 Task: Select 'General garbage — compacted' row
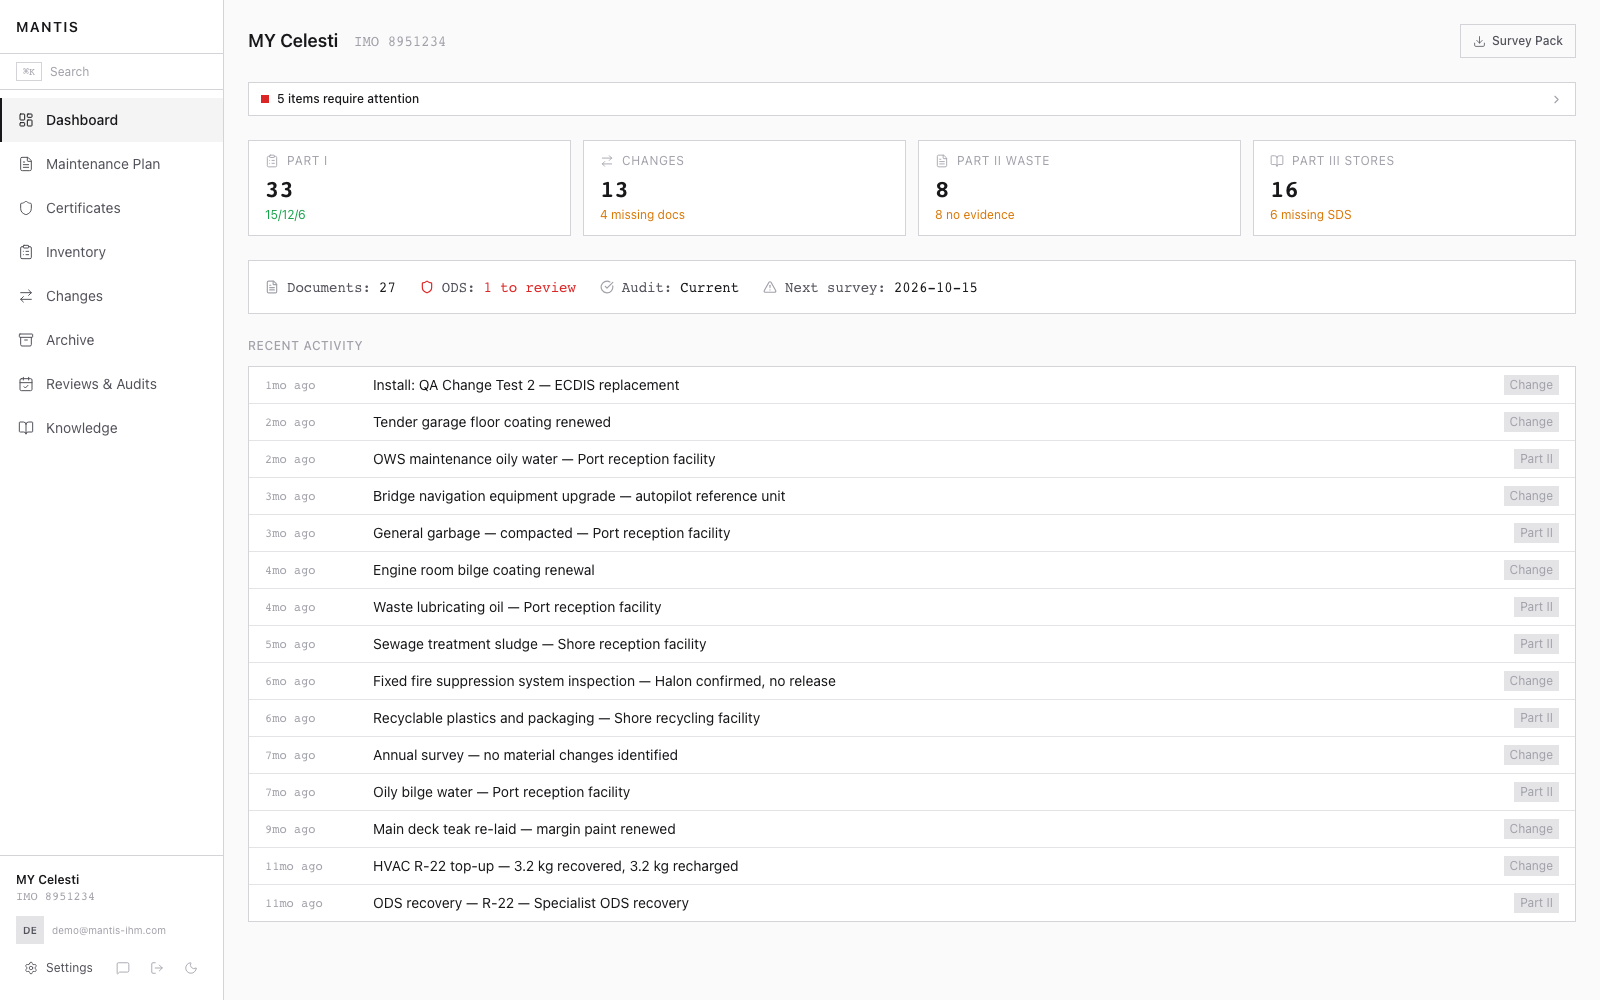tap(912, 533)
